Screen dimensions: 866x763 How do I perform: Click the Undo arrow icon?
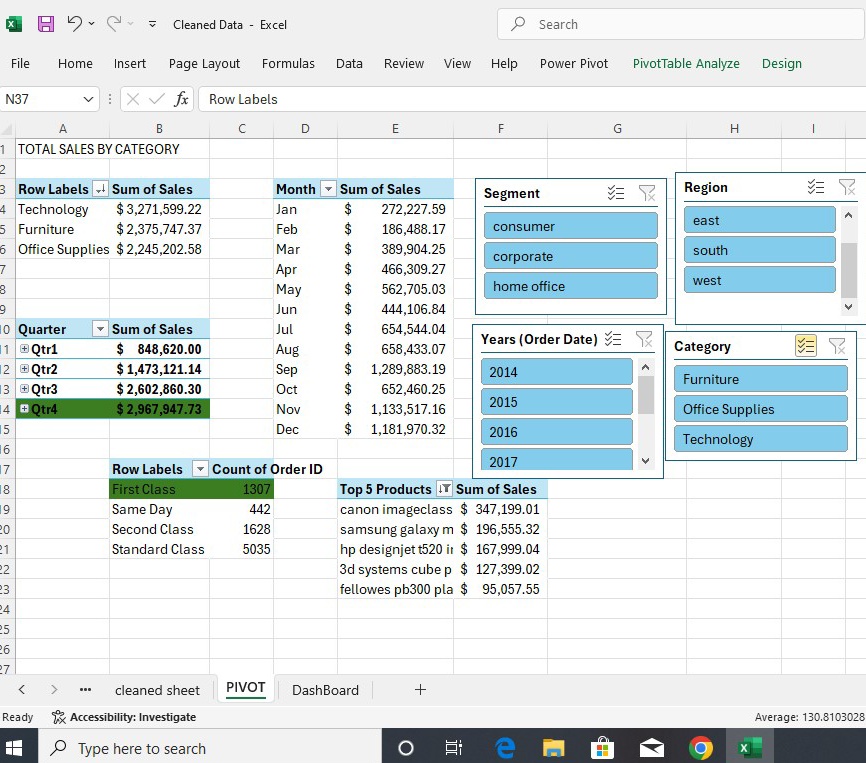point(75,23)
